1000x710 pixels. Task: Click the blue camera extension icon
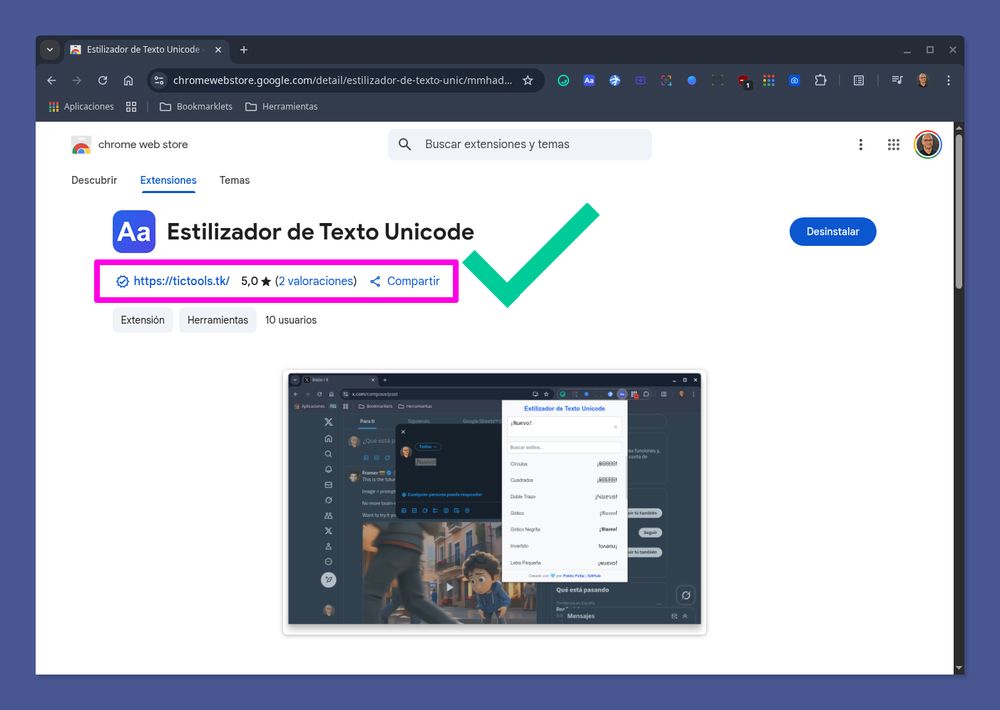pyautogui.click(x=794, y=80)
